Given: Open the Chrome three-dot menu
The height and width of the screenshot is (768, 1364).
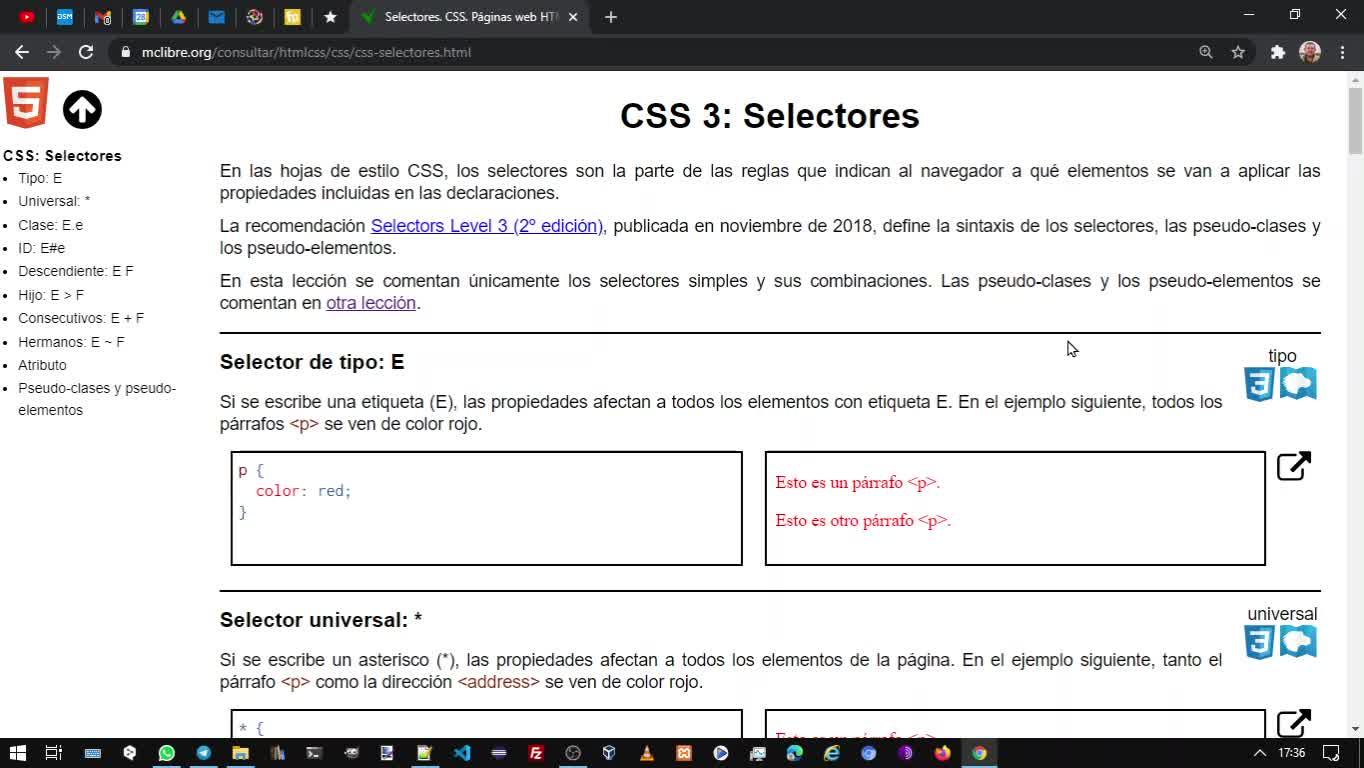Looking at the screenshot, I should tap(1342, 52).
